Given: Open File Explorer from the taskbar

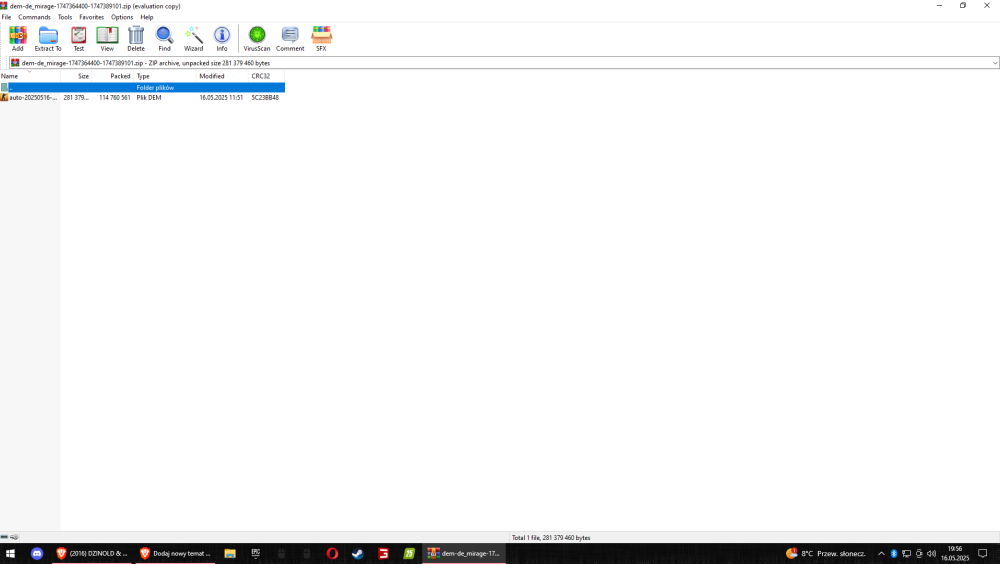Looking at the screenshot, I should tap(230, 553).
